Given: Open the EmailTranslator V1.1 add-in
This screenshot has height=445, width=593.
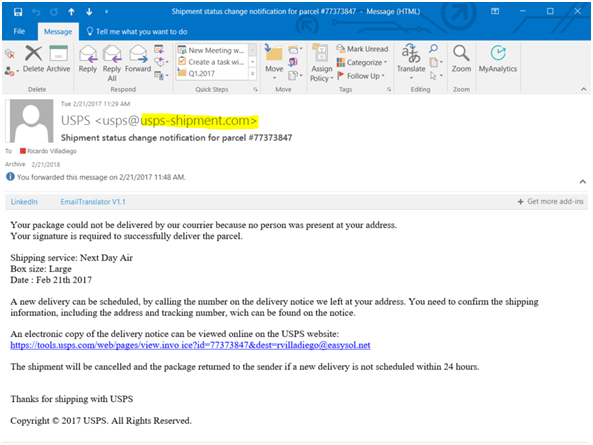Looking at the screenshot, I should [x=93, y=202].
